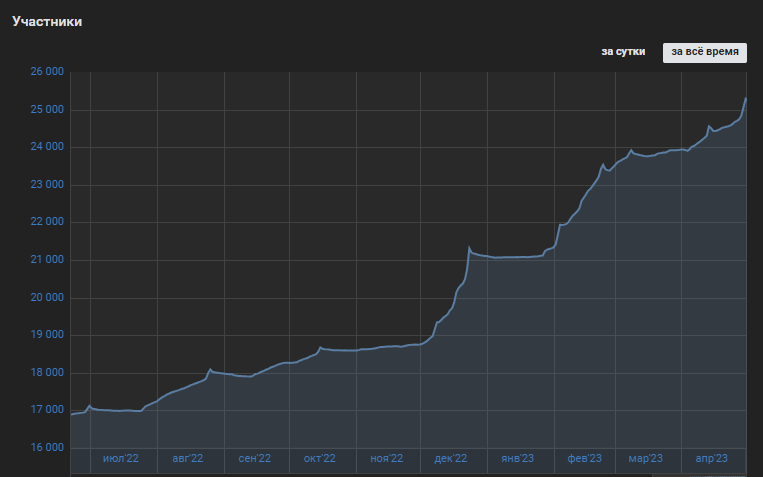Click the 19 000 y-axis label
This screenshot has height=477, width=763.
(47, 335)
